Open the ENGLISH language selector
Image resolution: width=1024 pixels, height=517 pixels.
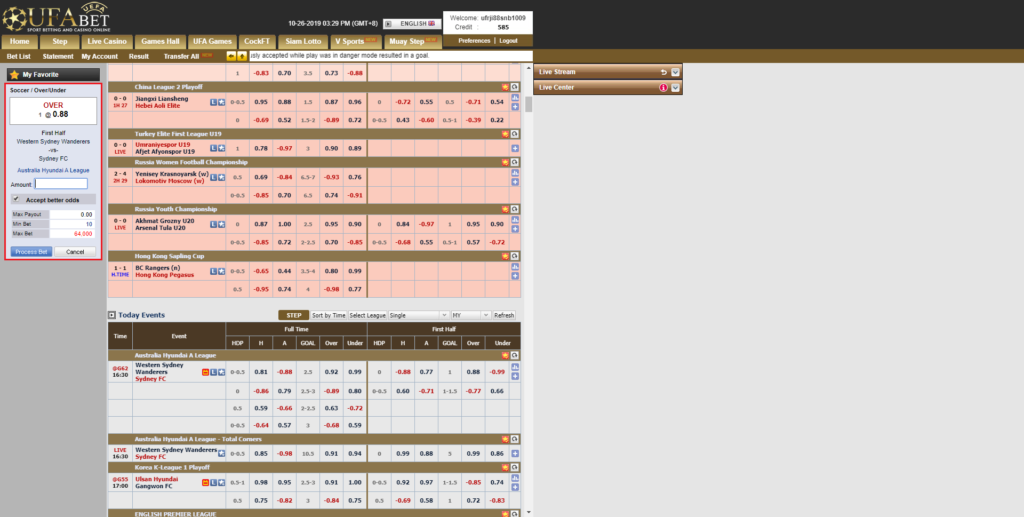pyautogui.click(x=412, y=24)
